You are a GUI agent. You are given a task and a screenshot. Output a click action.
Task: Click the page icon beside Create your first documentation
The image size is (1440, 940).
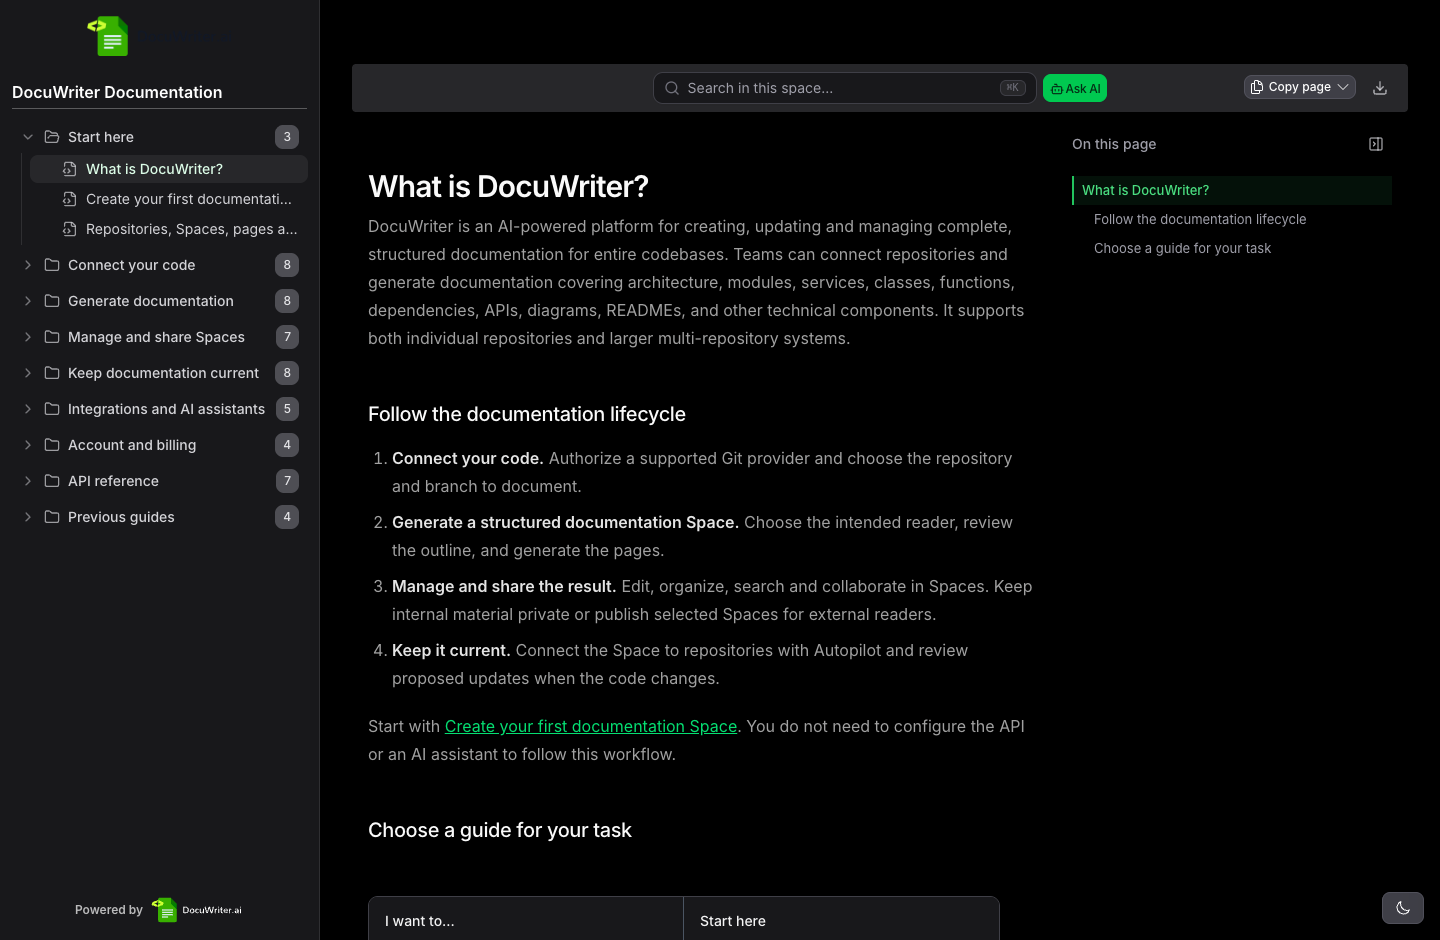[x=69, y=199]
